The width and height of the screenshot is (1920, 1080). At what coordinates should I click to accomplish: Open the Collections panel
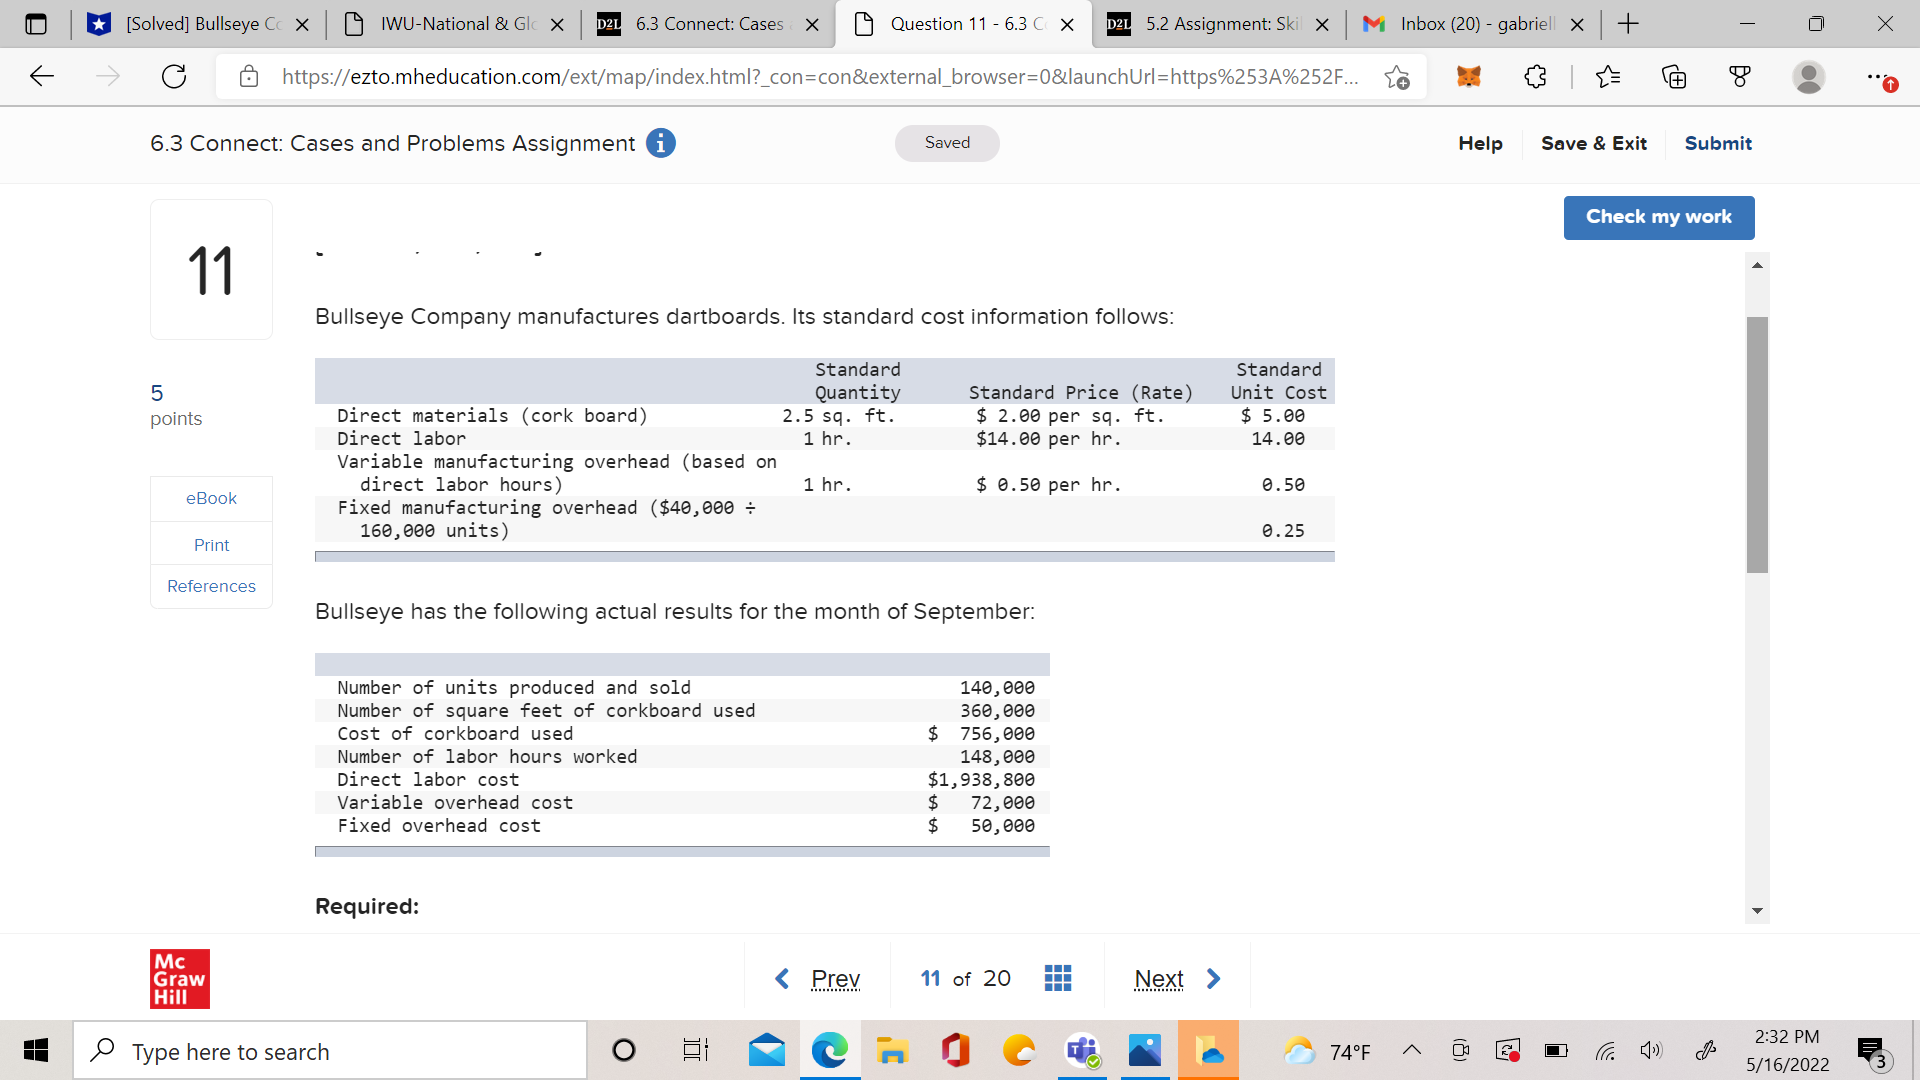click(x=1674, y=76)
